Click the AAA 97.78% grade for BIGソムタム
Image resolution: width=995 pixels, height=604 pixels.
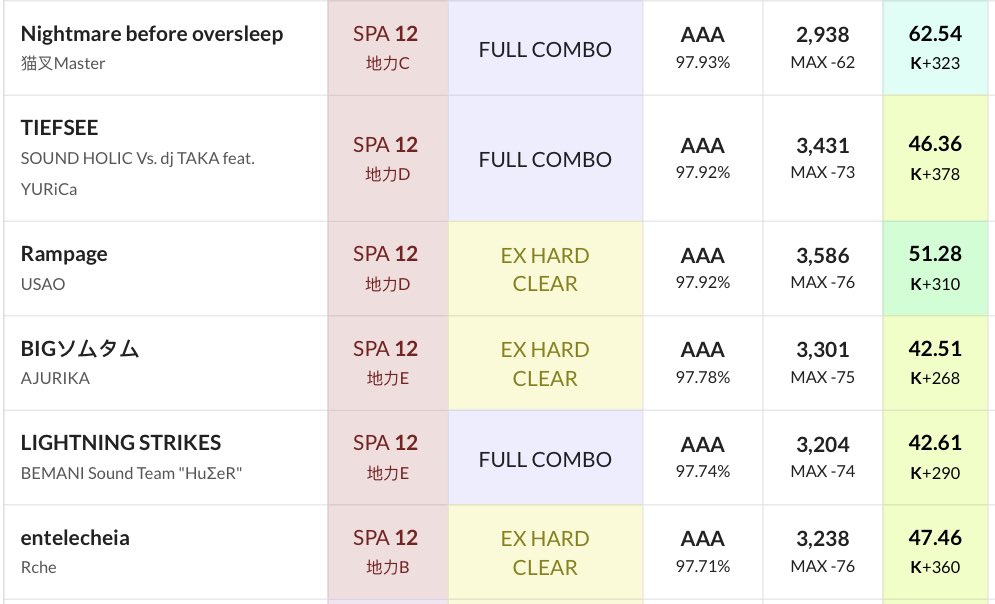coord(703,362)
